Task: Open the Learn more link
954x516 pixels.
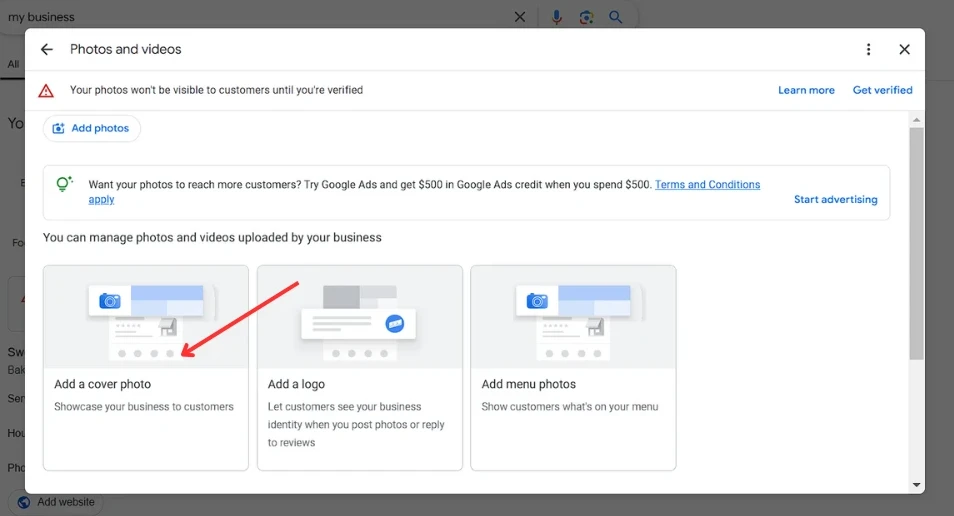Action: point(806,90)
